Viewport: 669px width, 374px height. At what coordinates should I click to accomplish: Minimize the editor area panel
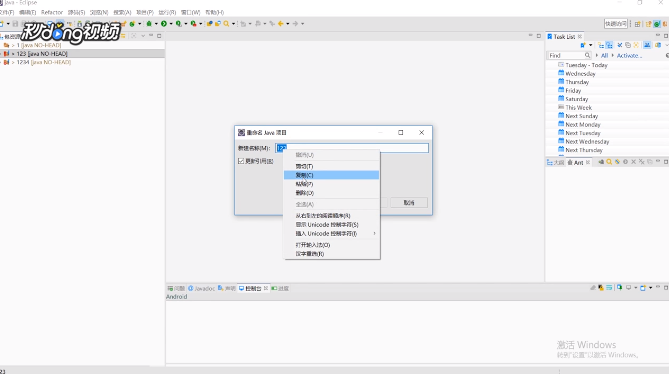point(531,36)
